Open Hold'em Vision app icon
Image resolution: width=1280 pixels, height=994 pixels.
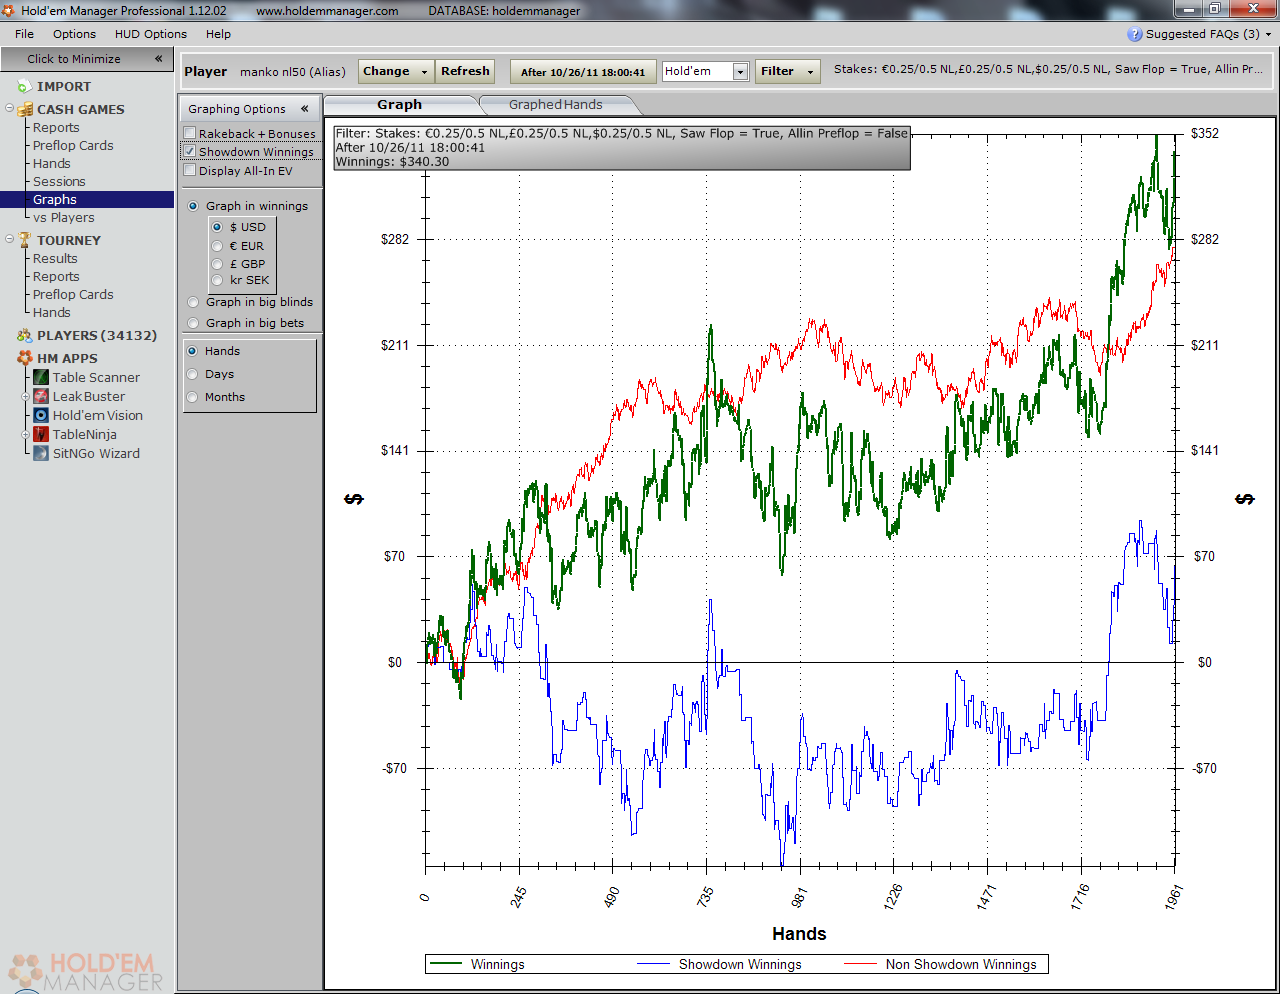(x=41, y=415)
